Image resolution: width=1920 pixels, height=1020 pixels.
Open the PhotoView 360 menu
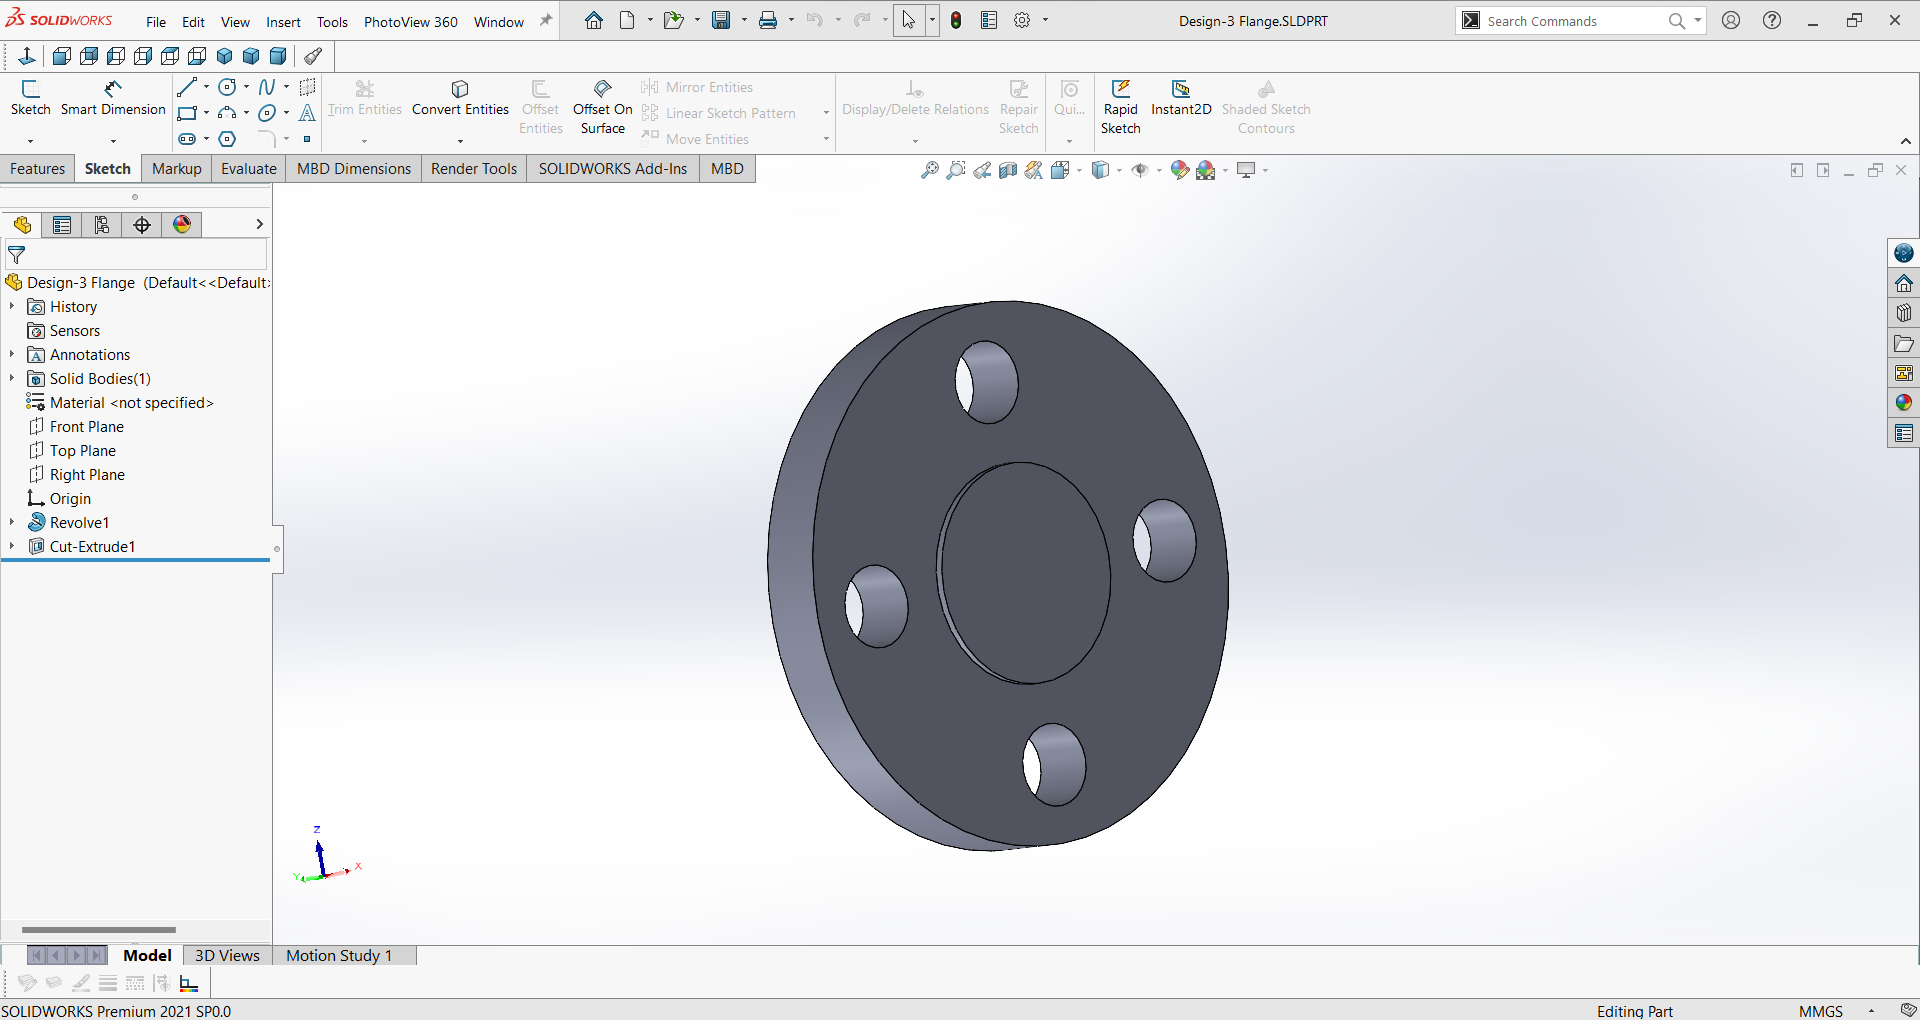(x=411, y=21)
